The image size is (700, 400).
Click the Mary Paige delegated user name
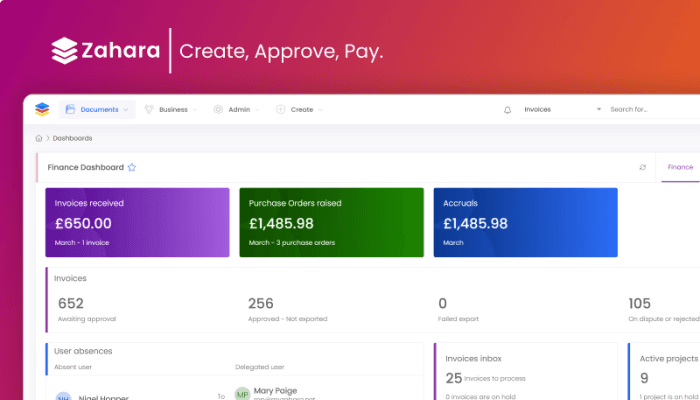275,391
